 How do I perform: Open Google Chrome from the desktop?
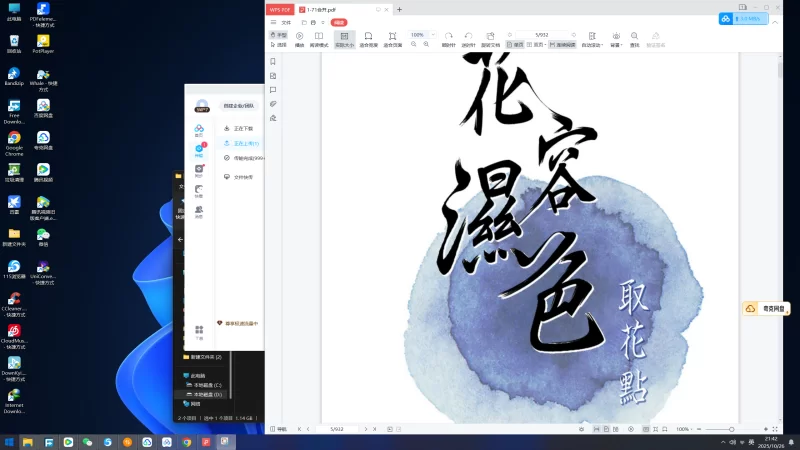[x=14, y=141]
